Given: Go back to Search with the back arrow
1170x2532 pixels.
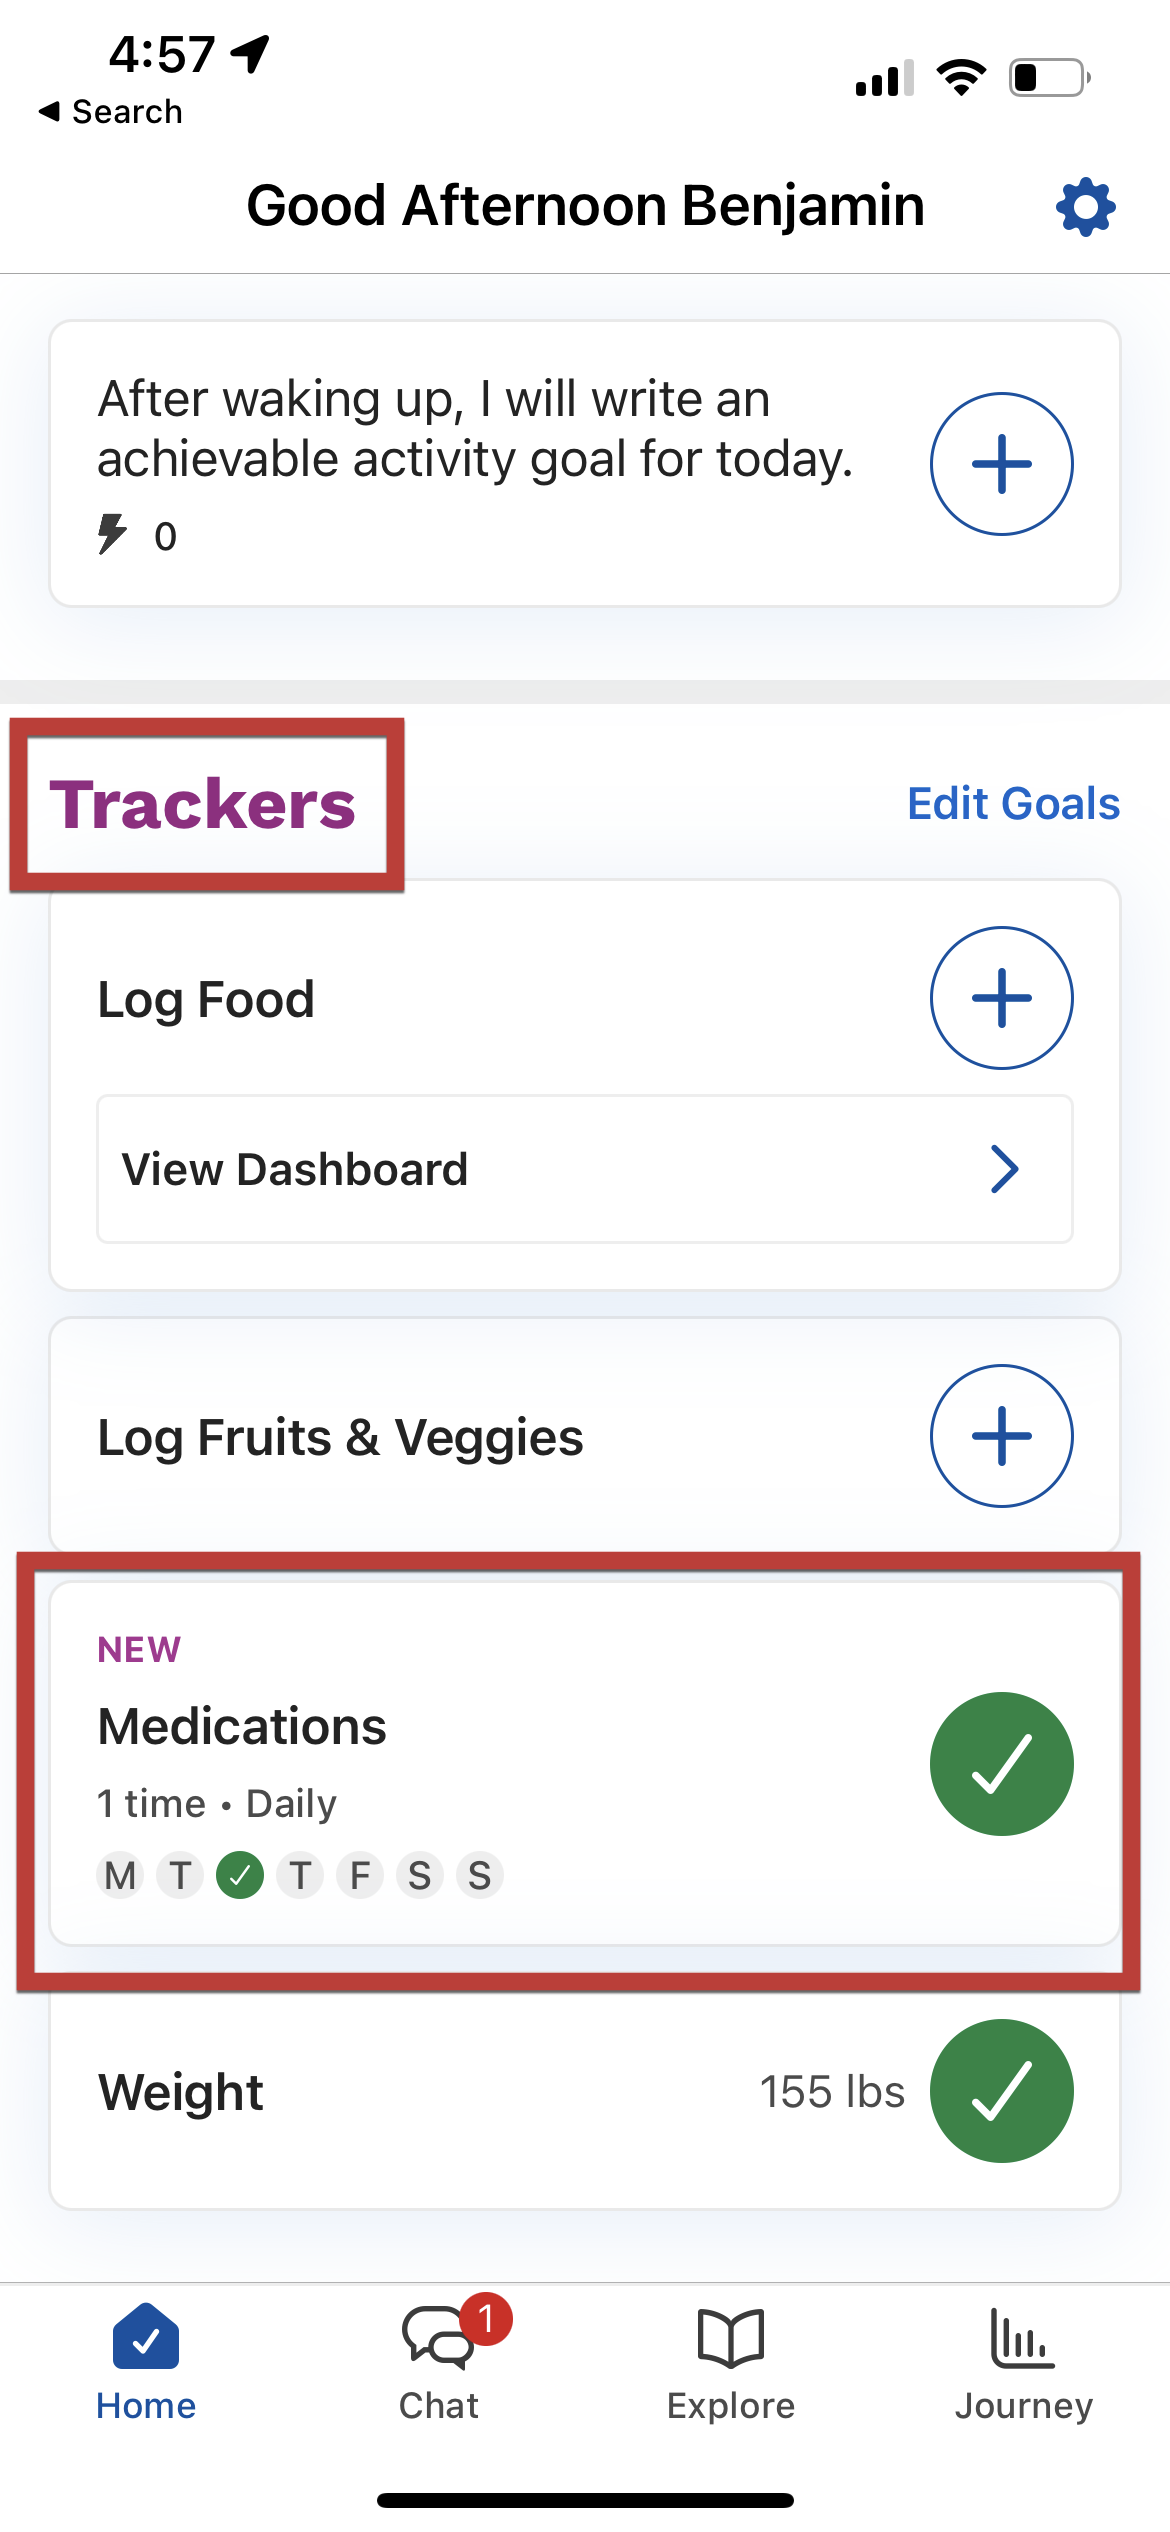Looking at the screenshot, I should 48,111.
